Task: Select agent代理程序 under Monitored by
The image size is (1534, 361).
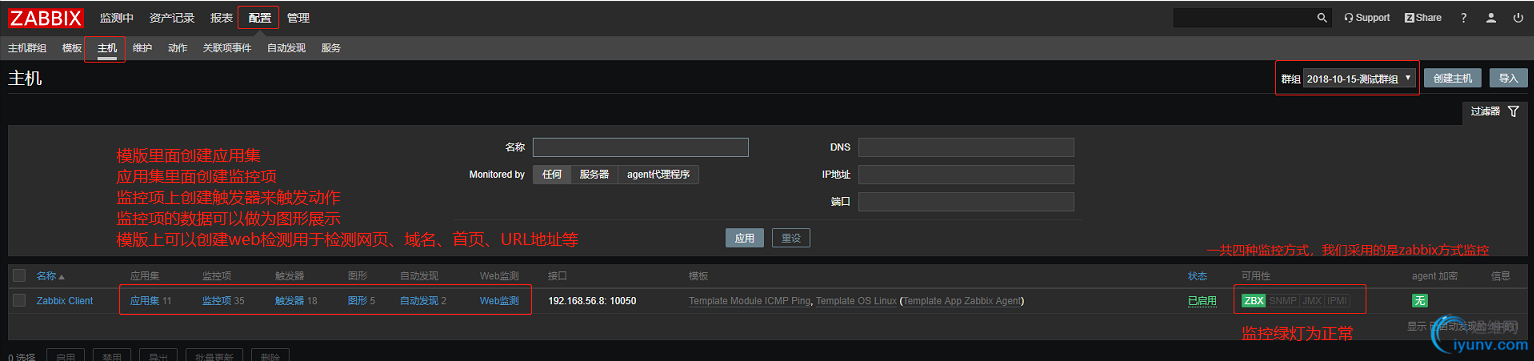Action: (658, 174)
